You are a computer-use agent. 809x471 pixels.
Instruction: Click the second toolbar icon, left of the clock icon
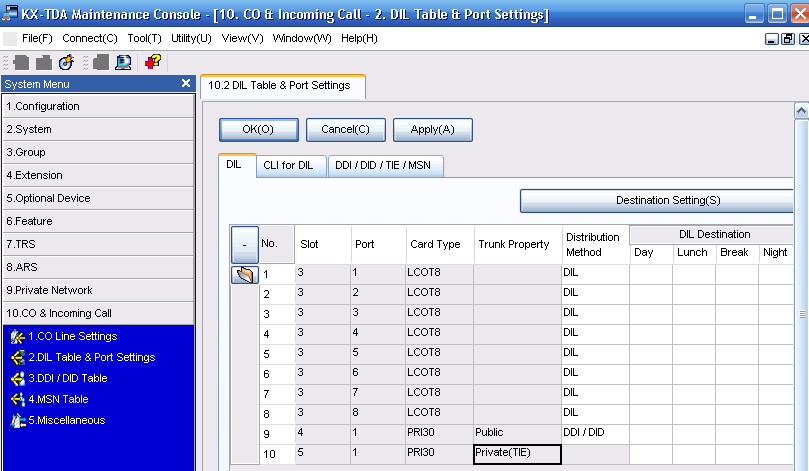[44, 62]
